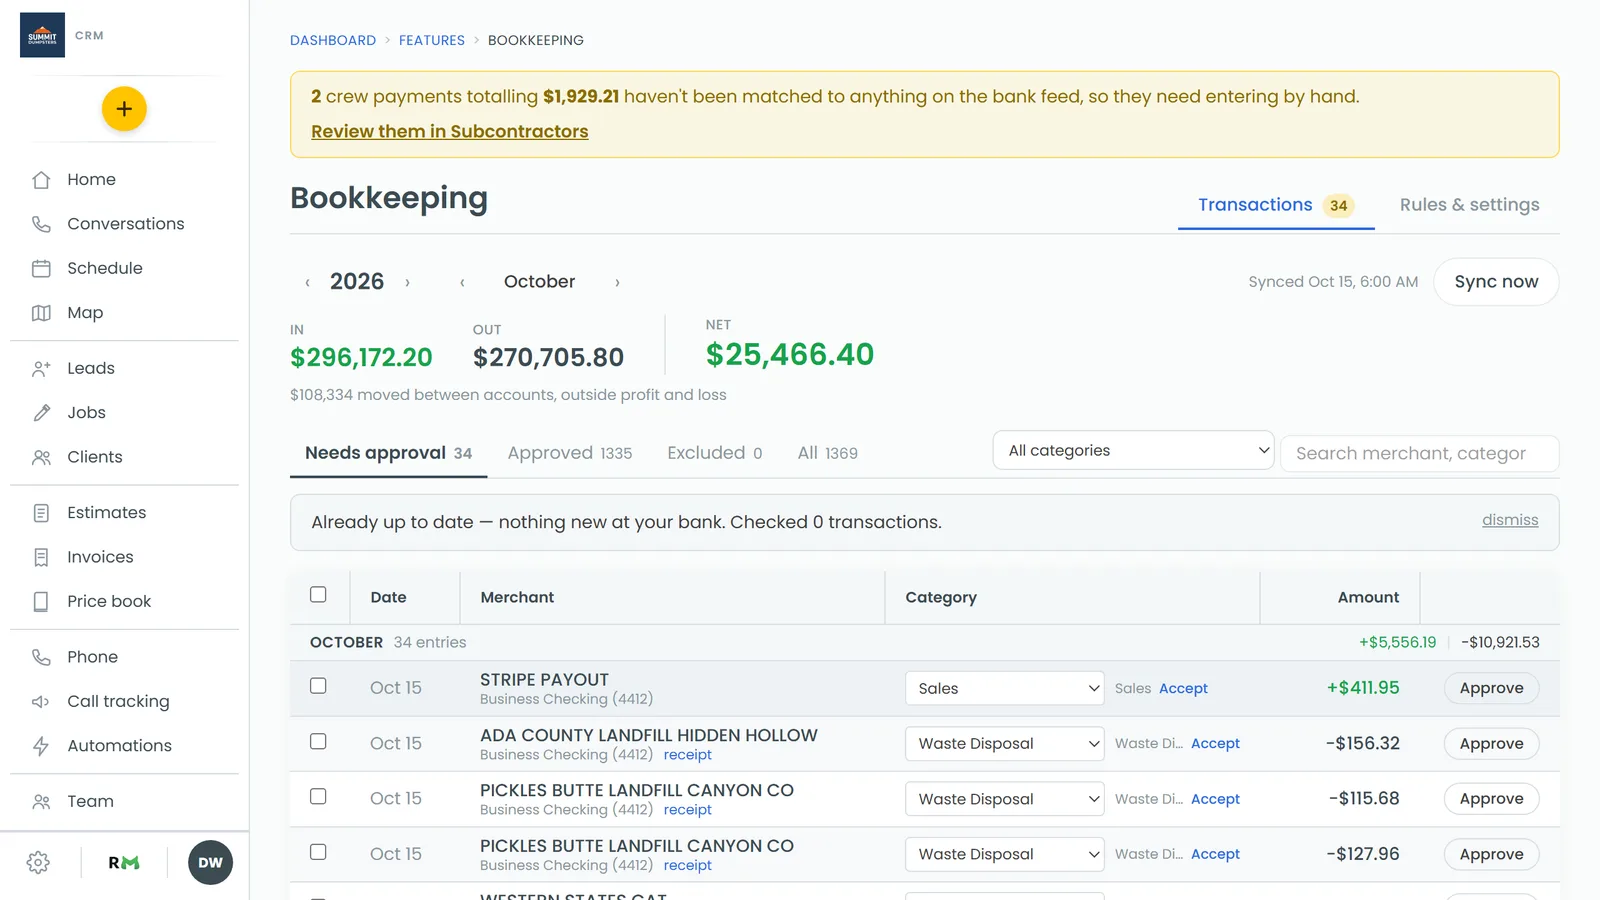Check the ADA COUNTY LANDFILL row checkbox
This screenshot has height=900, width=1600.
point(318,741)
